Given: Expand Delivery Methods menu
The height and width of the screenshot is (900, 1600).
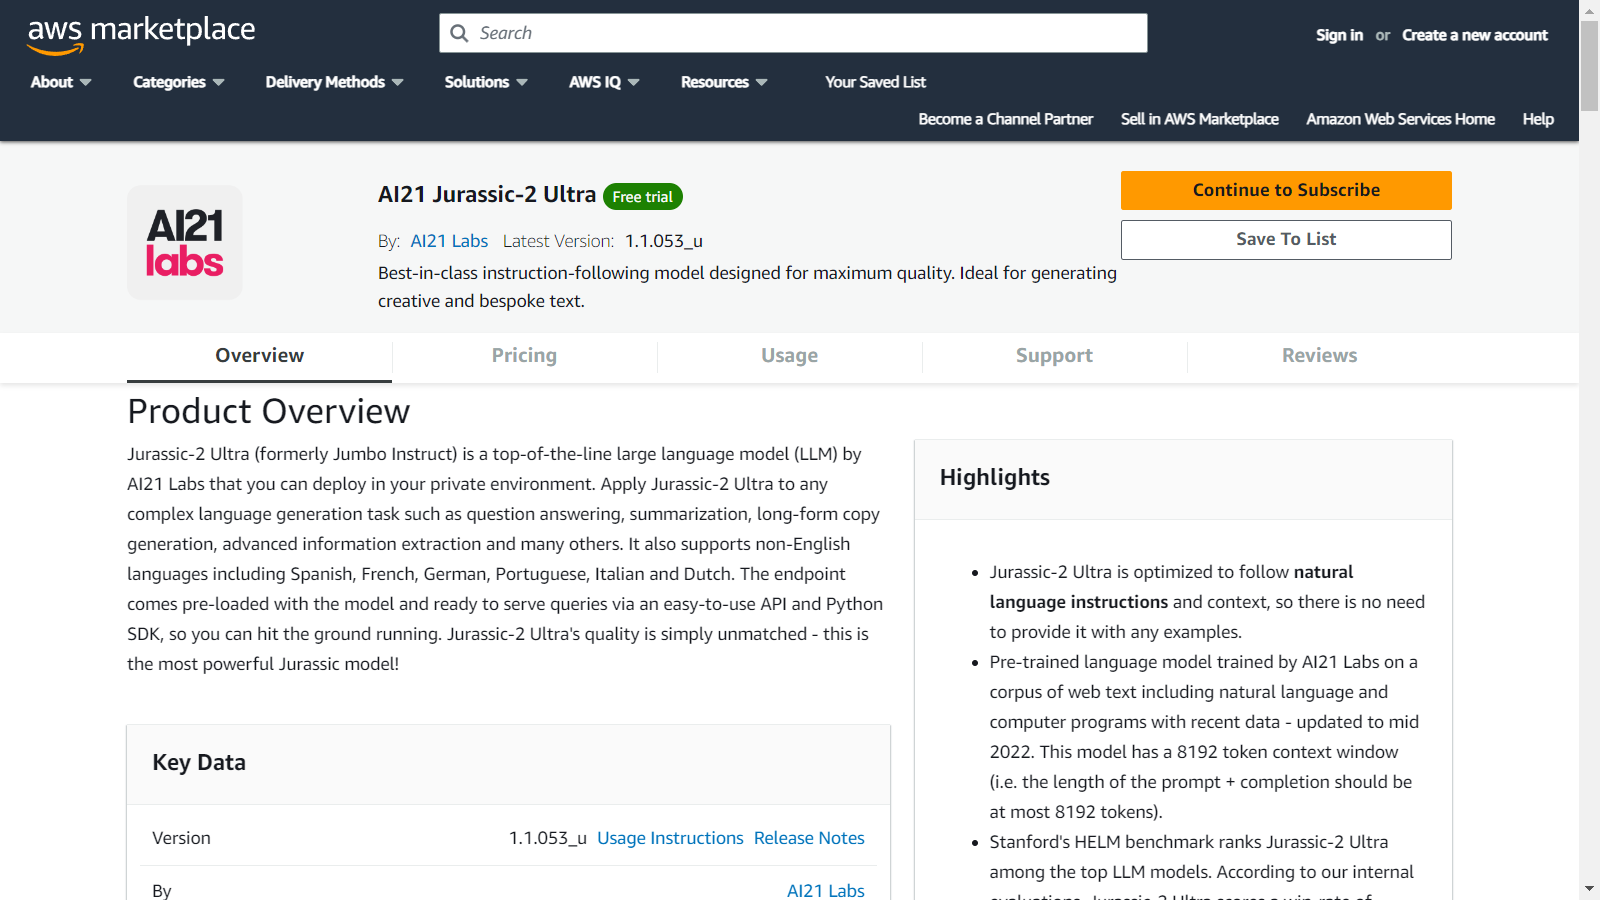Looking at the screenshot, I should [x=334, y=82].
